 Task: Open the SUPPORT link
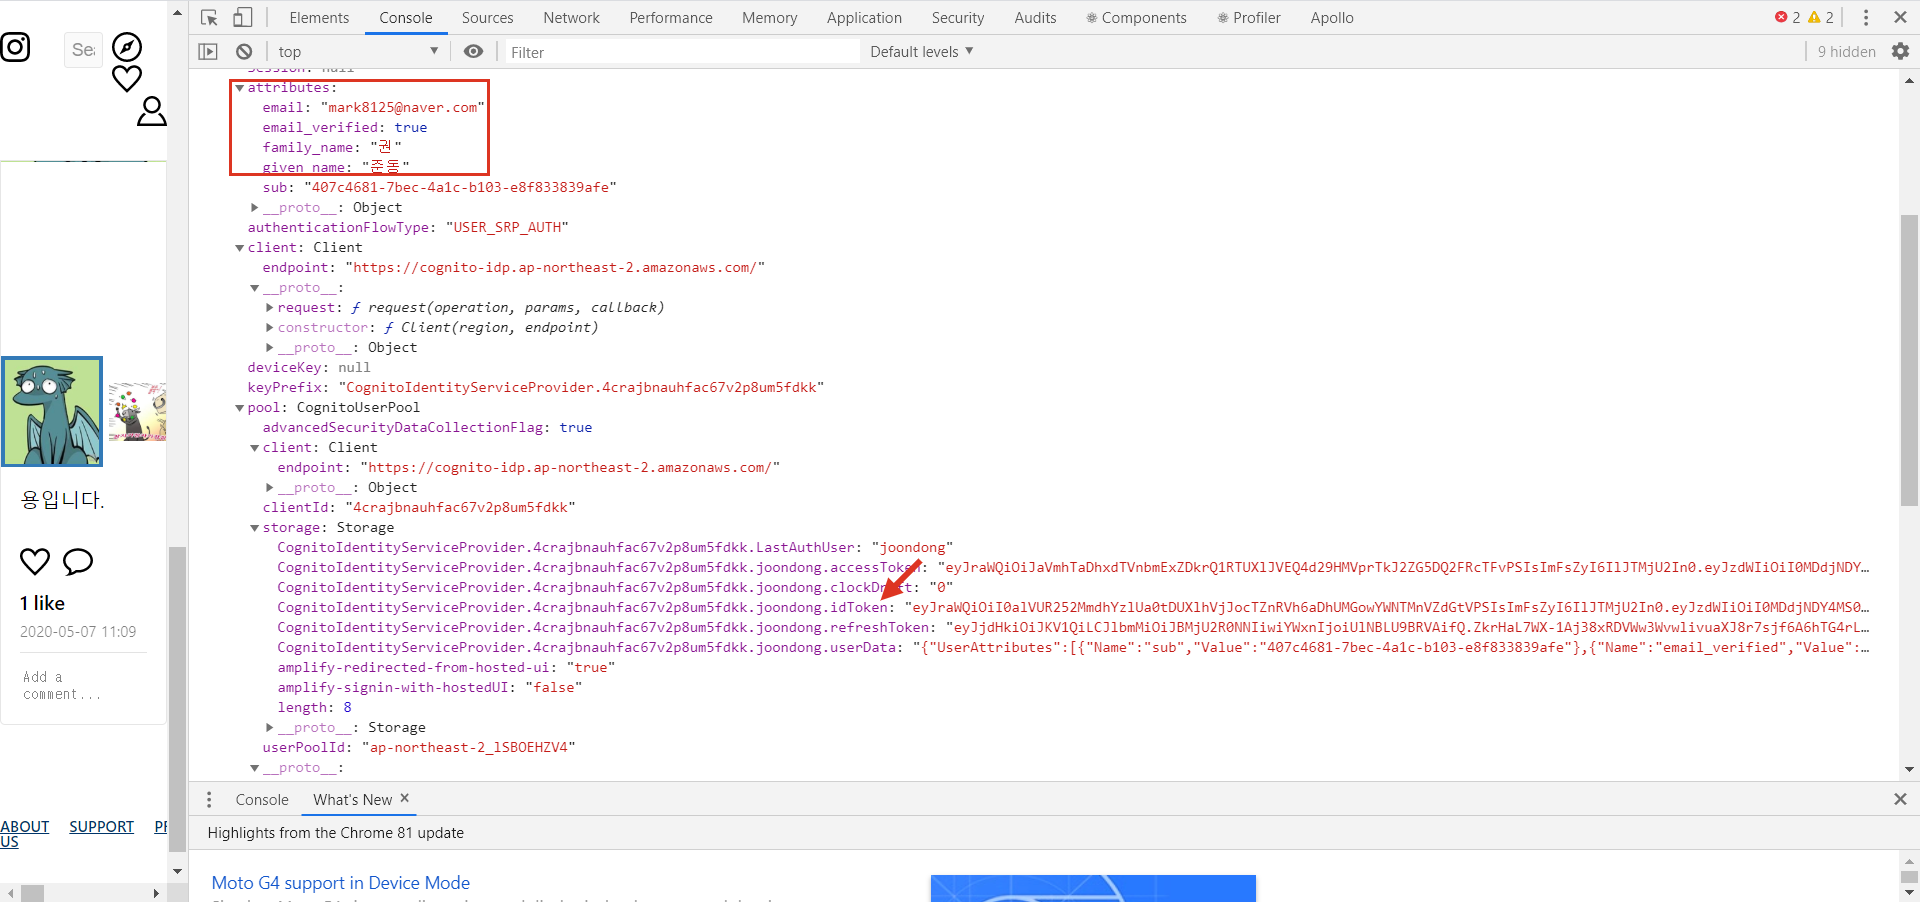101,826
